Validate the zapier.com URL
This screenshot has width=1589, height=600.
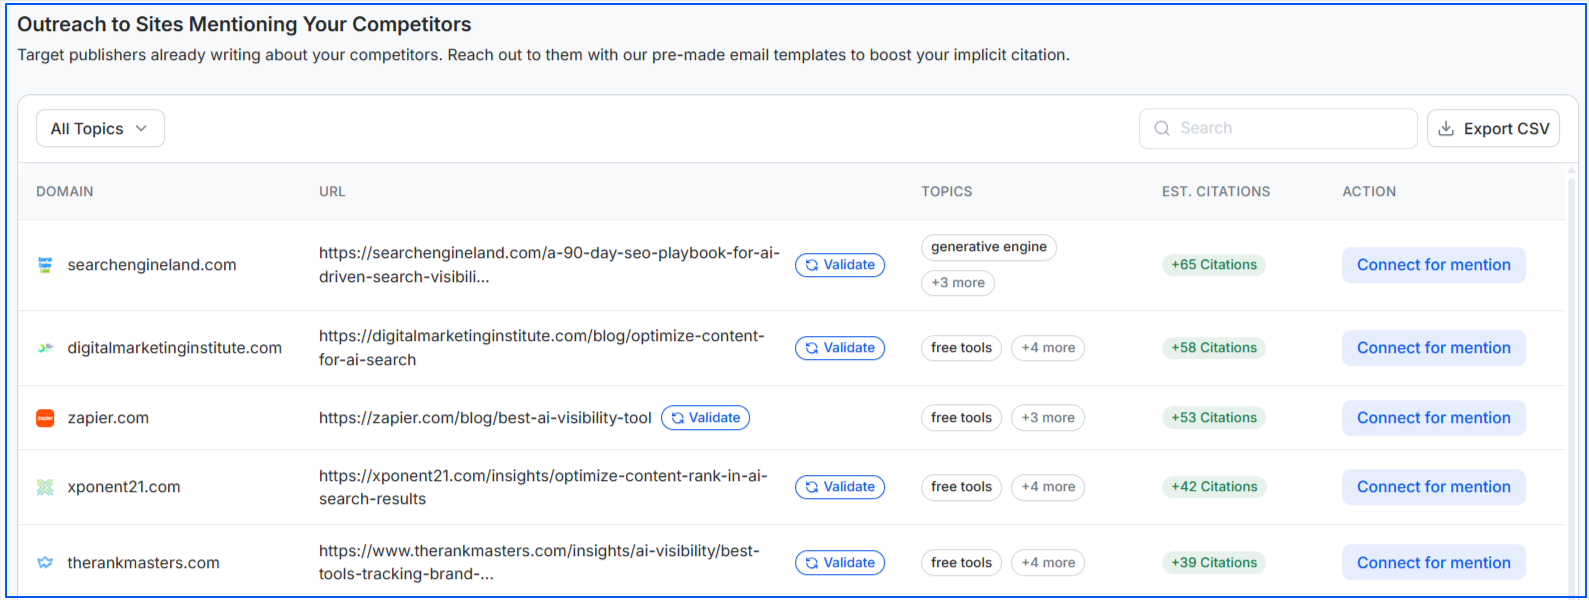[705, 418]
